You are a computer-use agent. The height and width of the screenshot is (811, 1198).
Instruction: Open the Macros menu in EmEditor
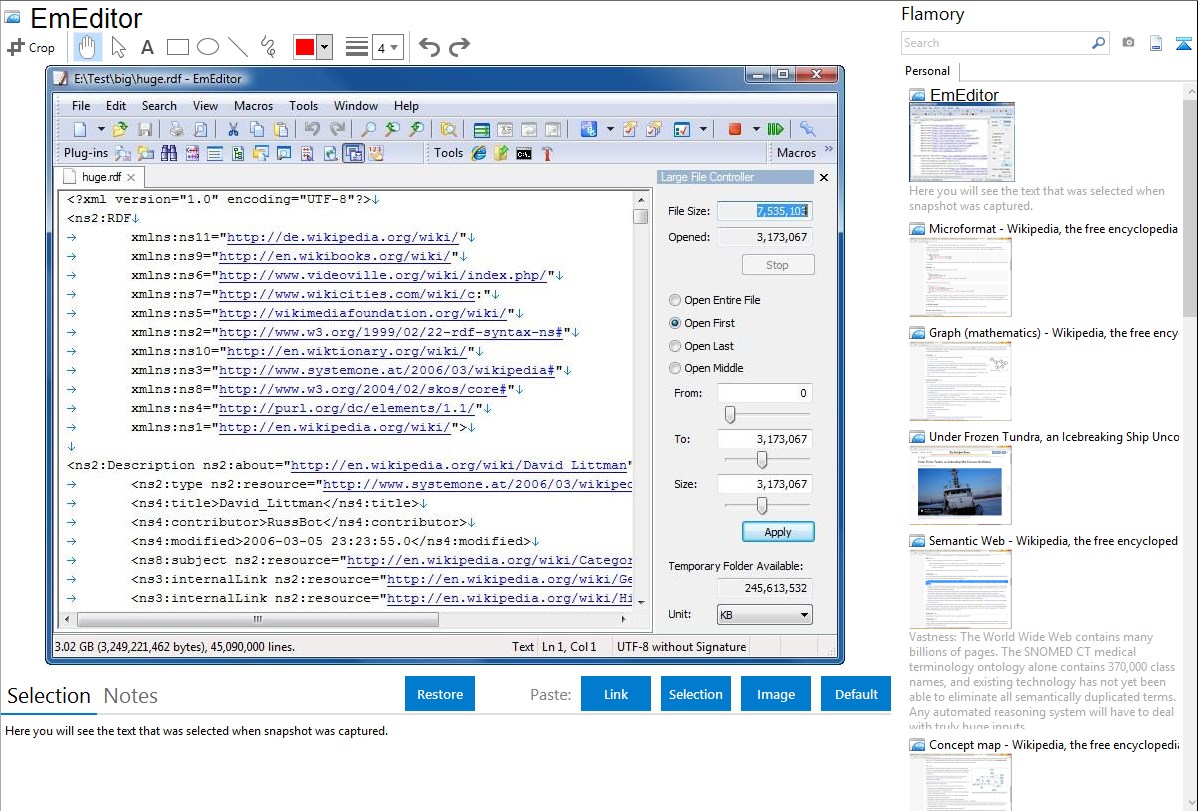pos(253,106)
